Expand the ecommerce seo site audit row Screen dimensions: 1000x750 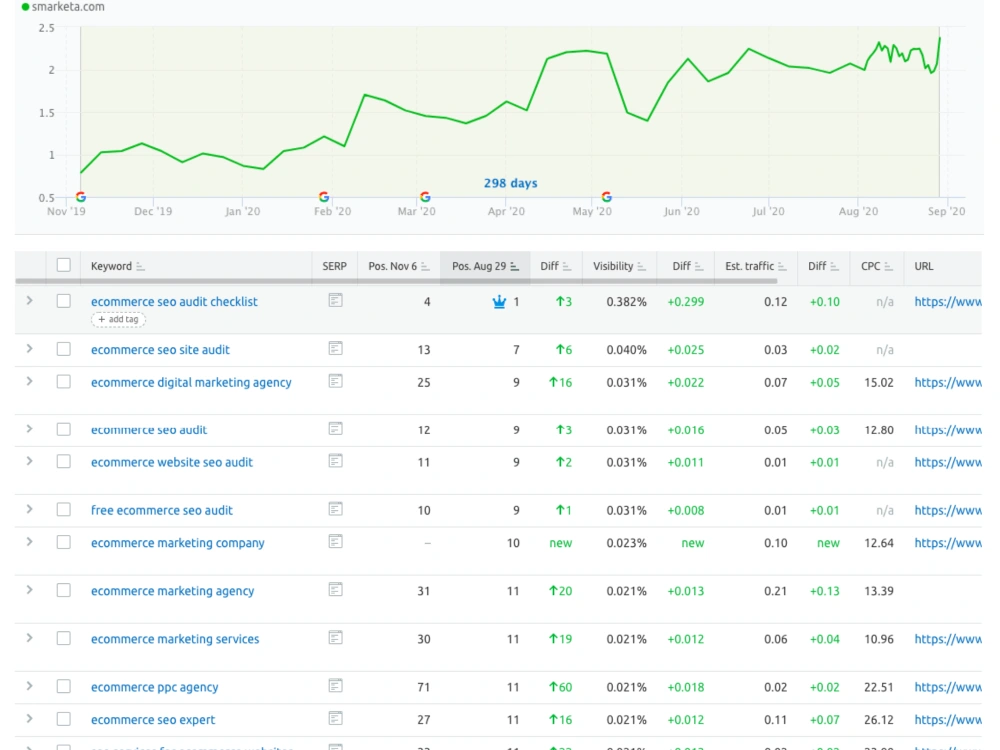[x=29, y=348]
